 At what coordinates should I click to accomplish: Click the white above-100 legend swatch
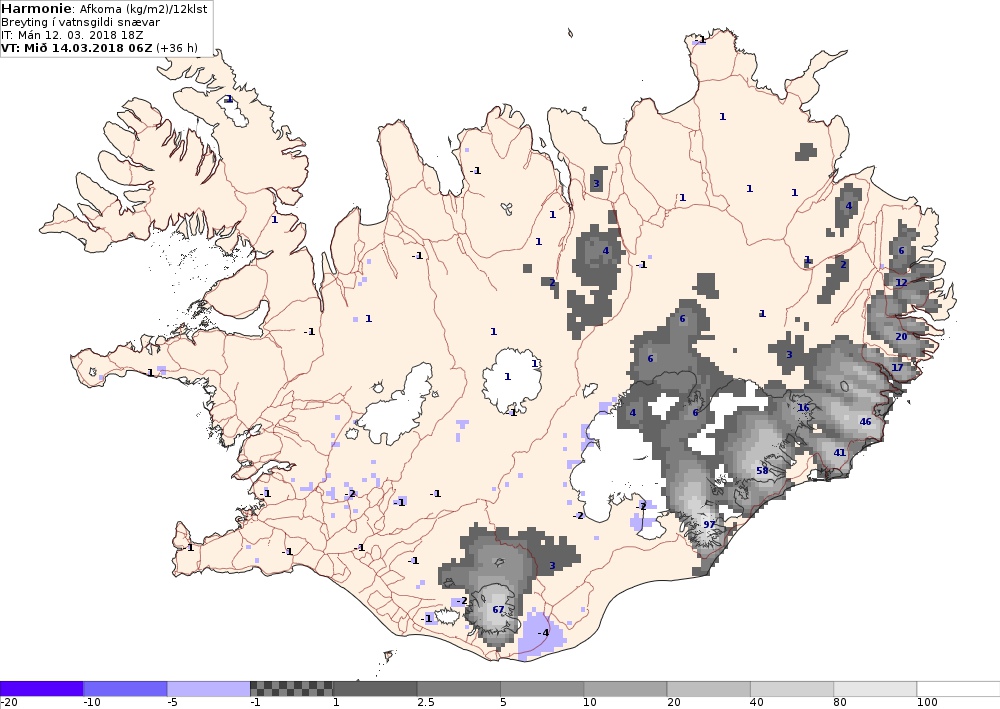(x=959, y=689)
